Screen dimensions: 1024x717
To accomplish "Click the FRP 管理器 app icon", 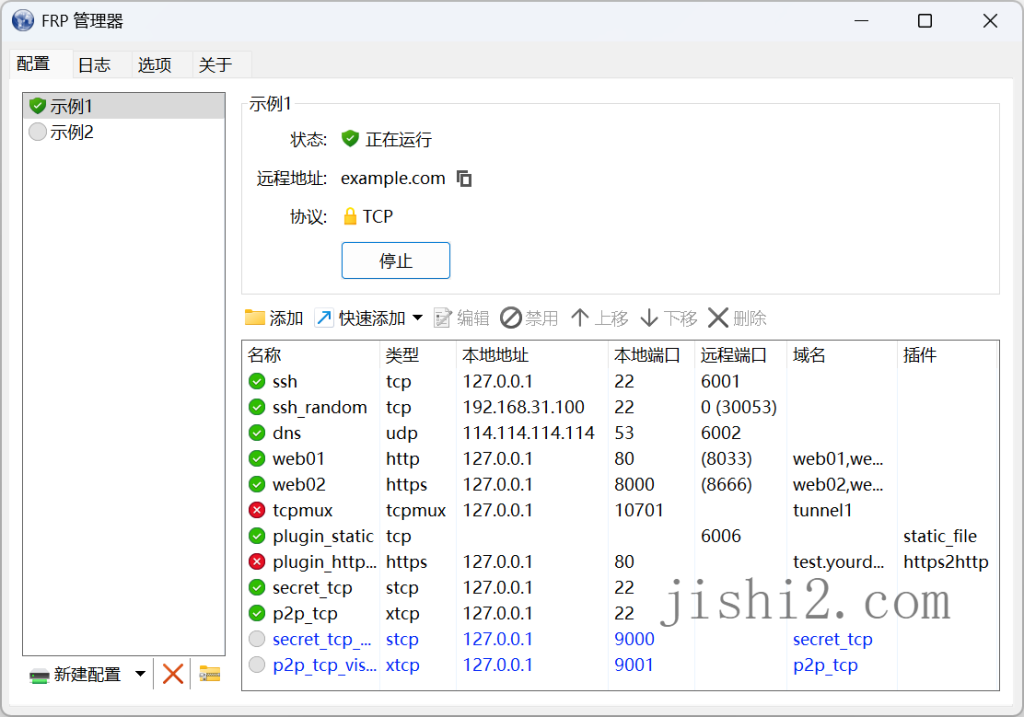I will click(23, 21).
